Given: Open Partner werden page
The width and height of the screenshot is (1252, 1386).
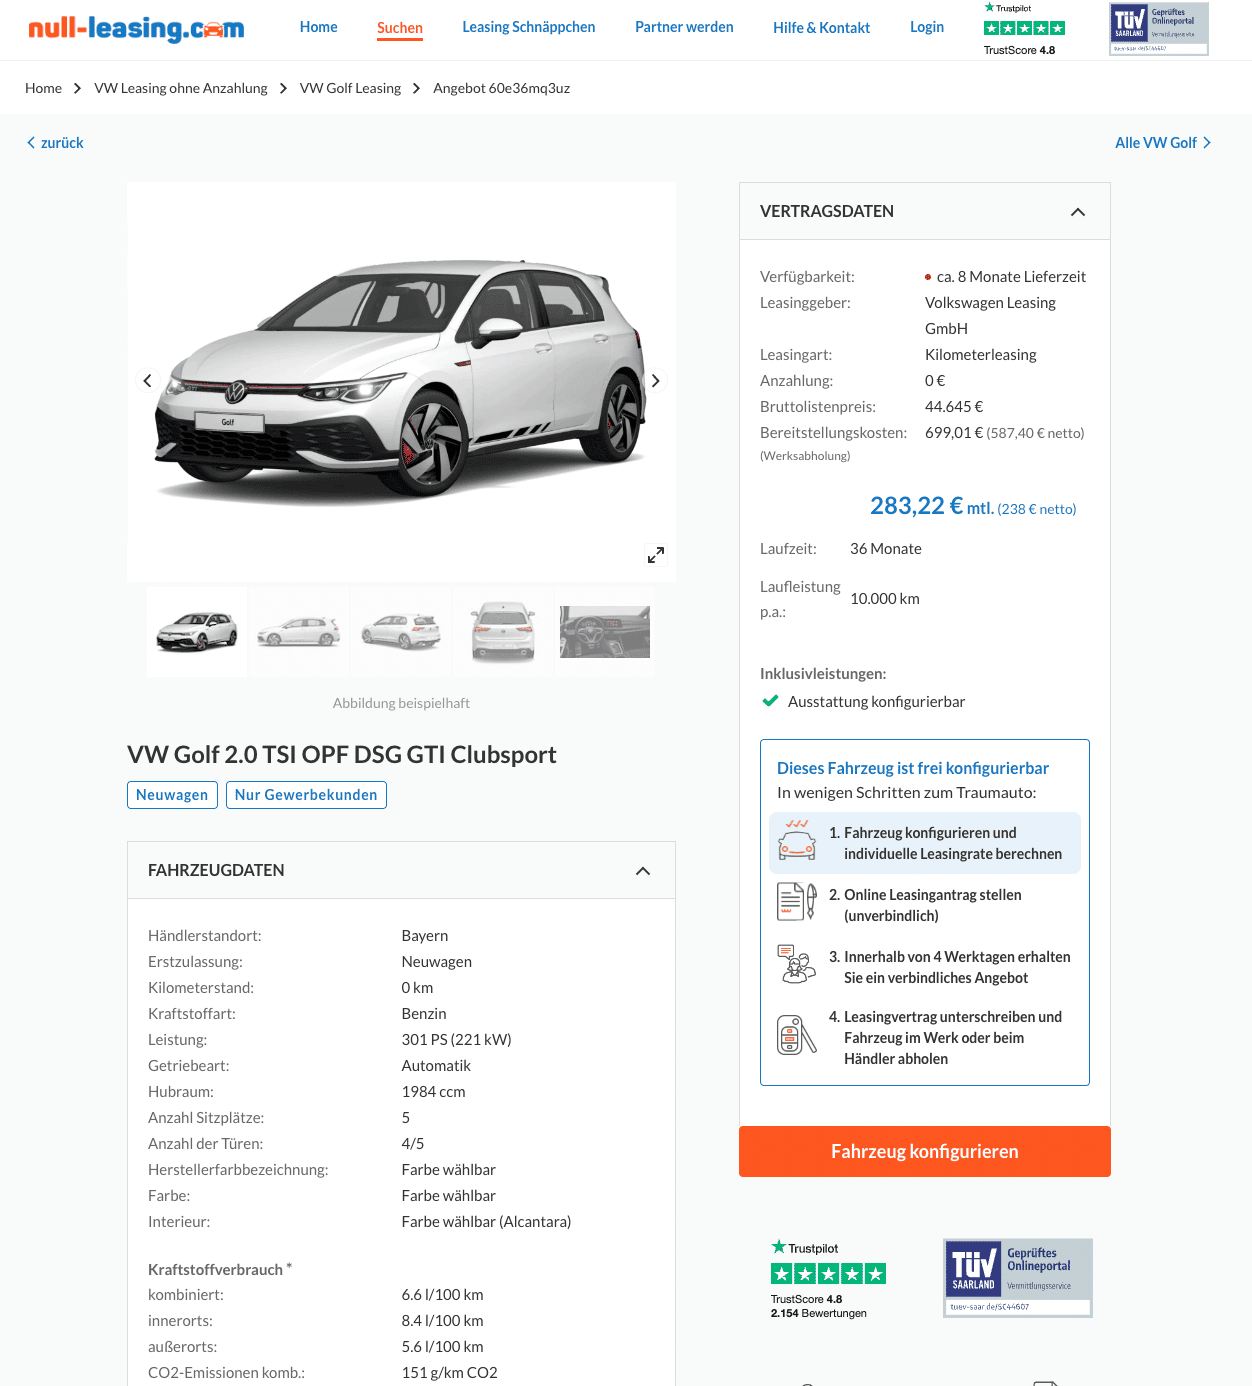Looking at the screenshot, I should coord(684,27).
